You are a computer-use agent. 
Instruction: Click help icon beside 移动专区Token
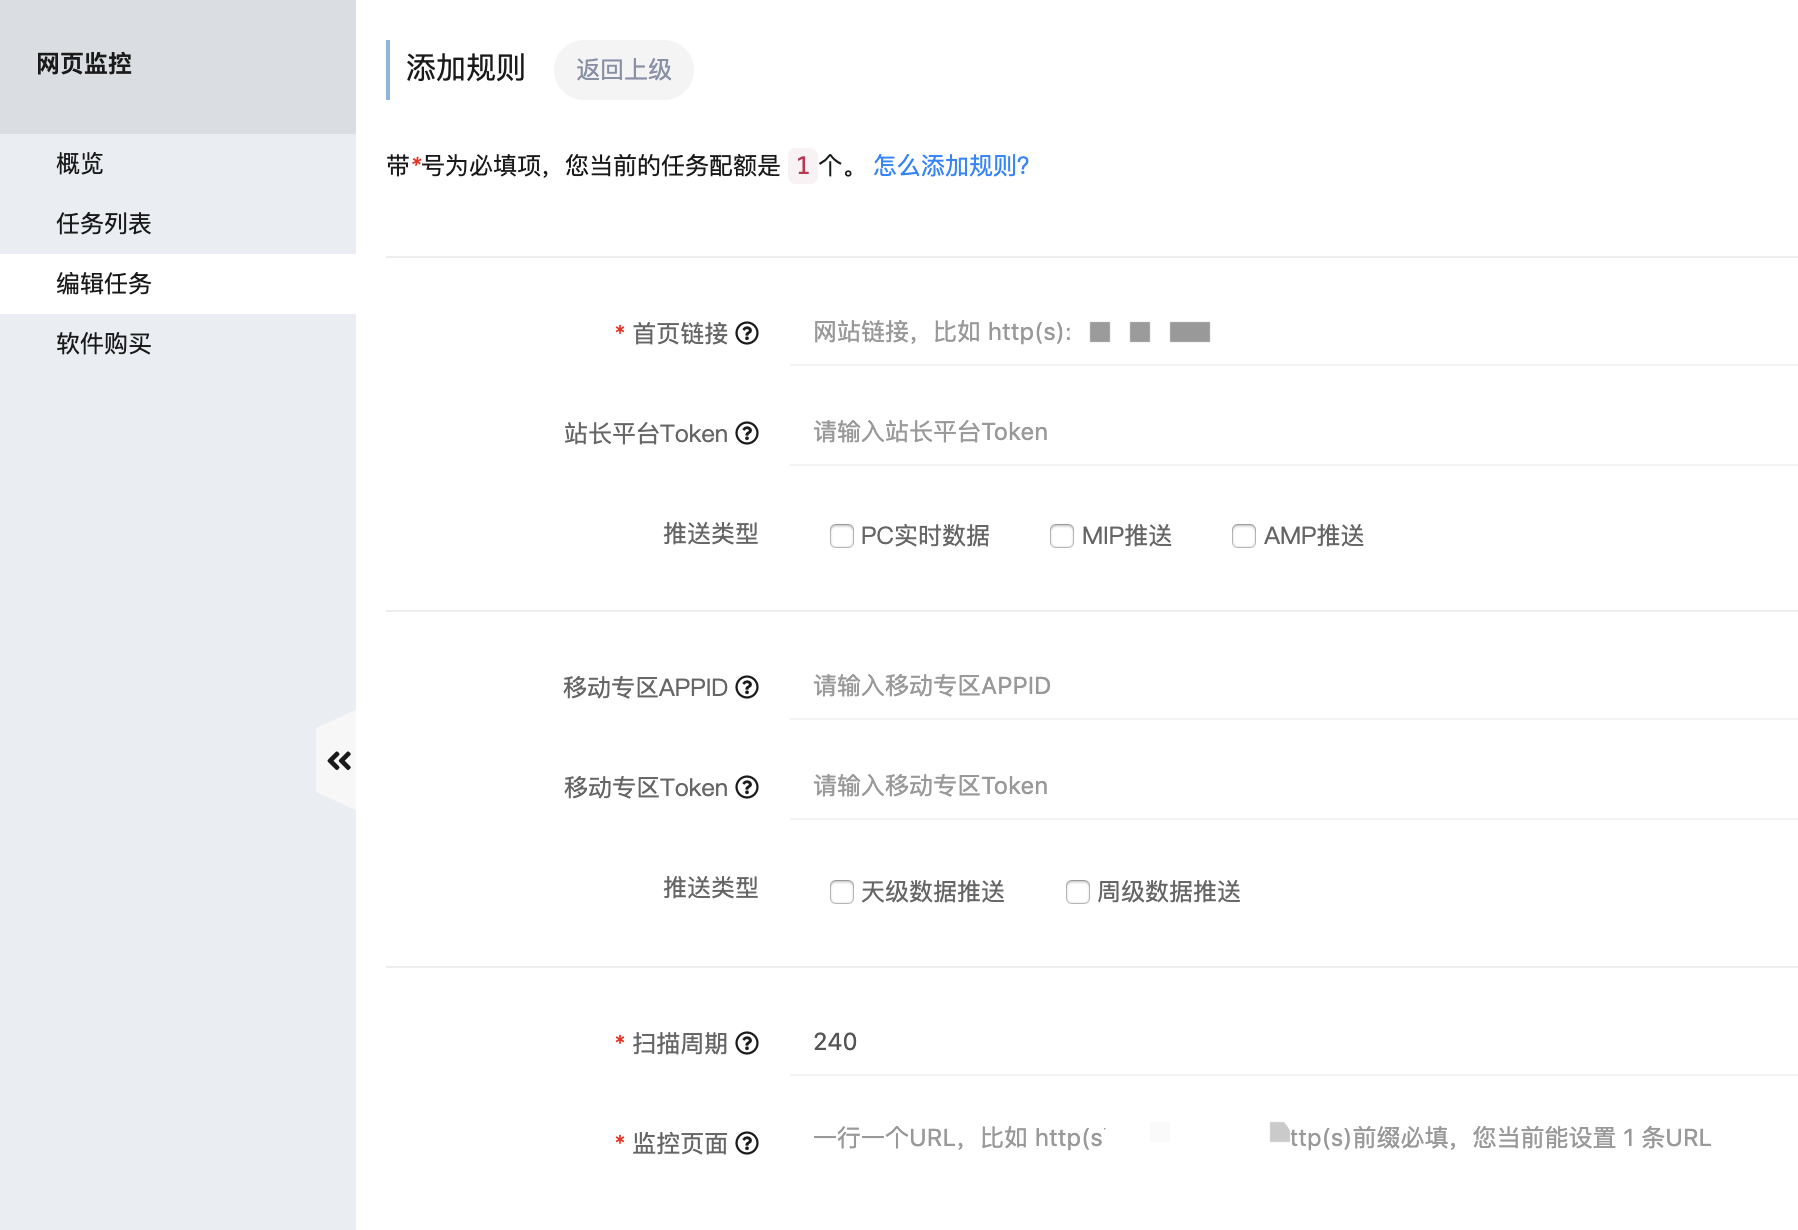[x=747, y=787]
